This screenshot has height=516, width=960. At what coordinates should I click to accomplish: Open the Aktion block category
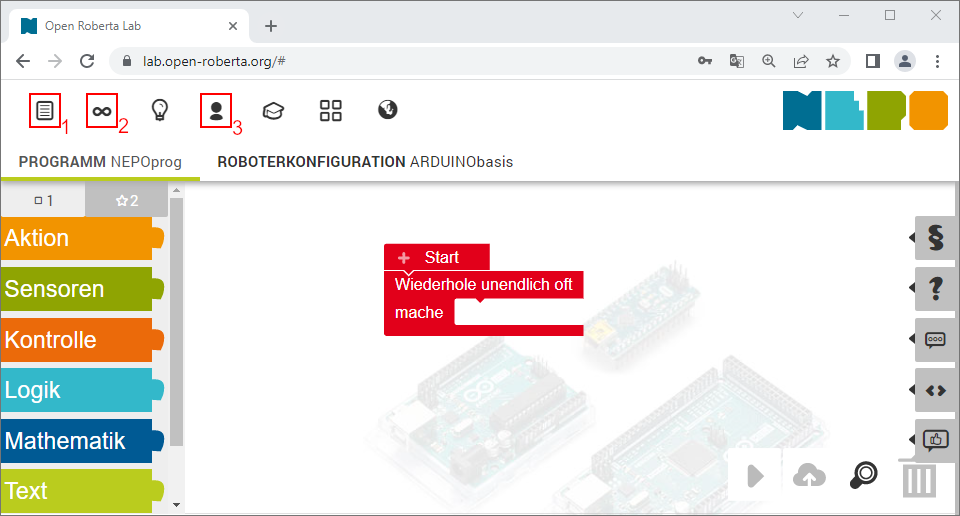[82, 238]
